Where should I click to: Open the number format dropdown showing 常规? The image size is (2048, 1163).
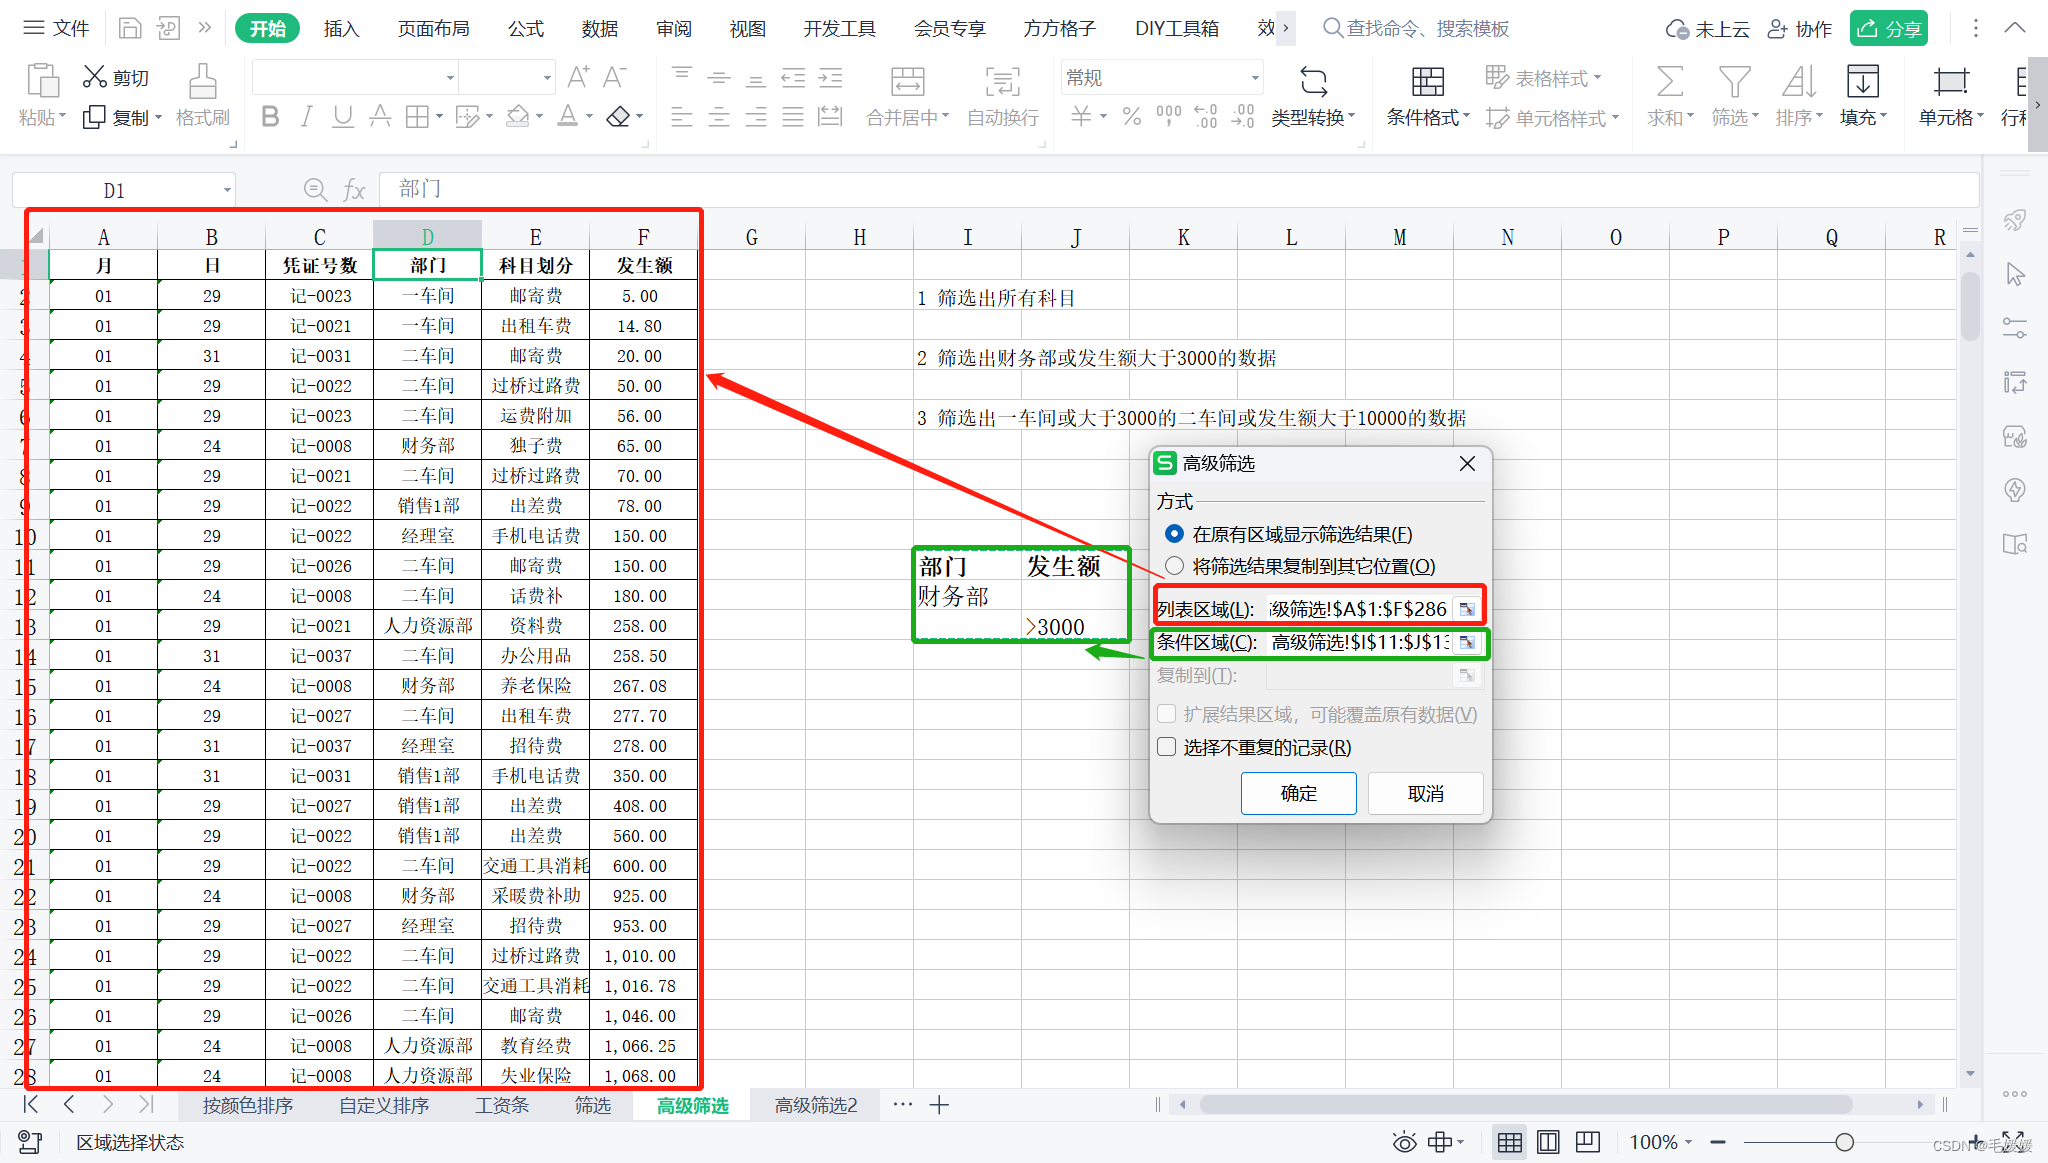1254,78
